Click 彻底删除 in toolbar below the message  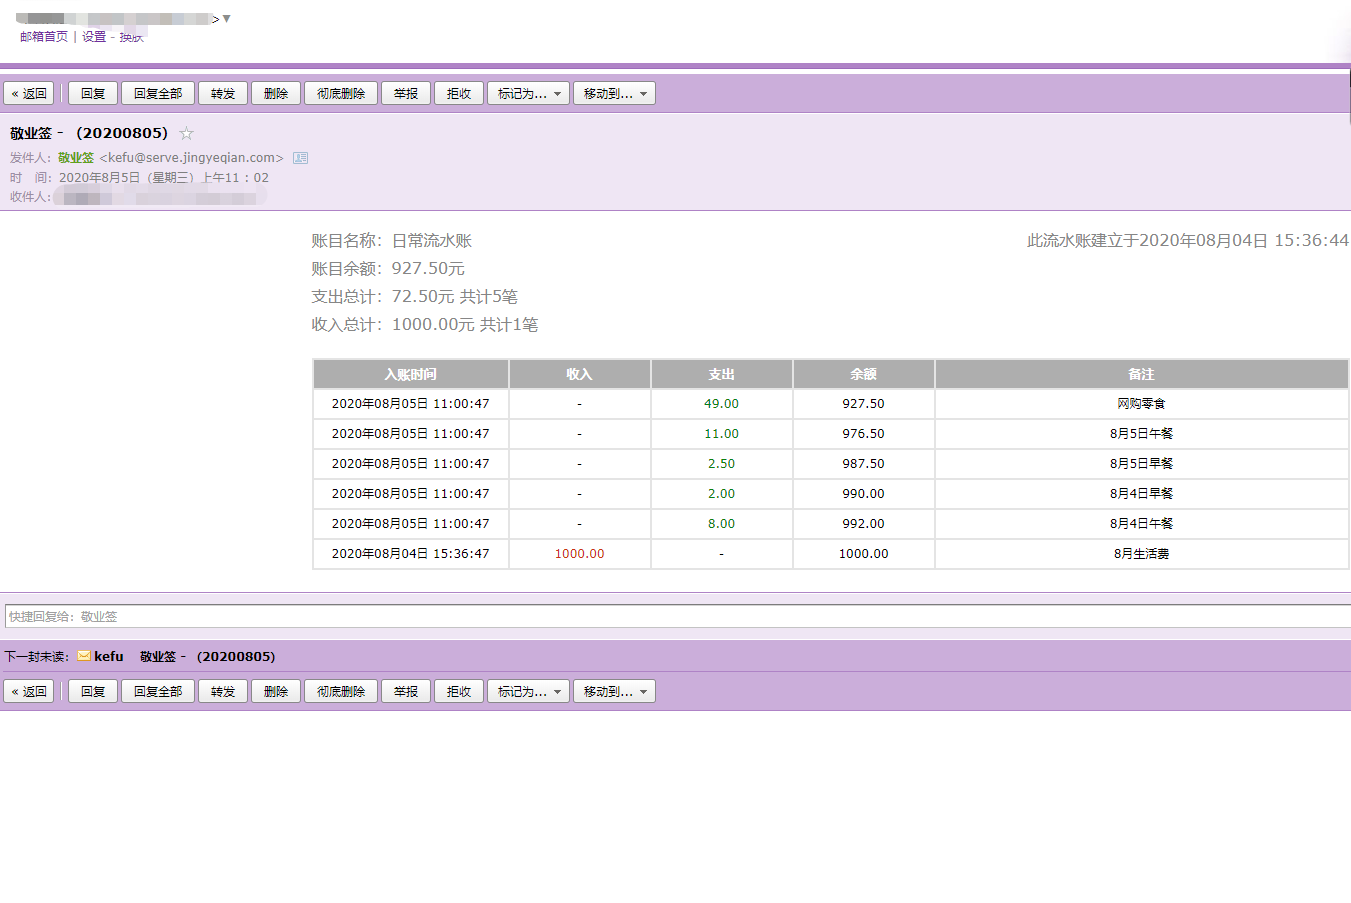pyautogui.click(x=341, y=691)
